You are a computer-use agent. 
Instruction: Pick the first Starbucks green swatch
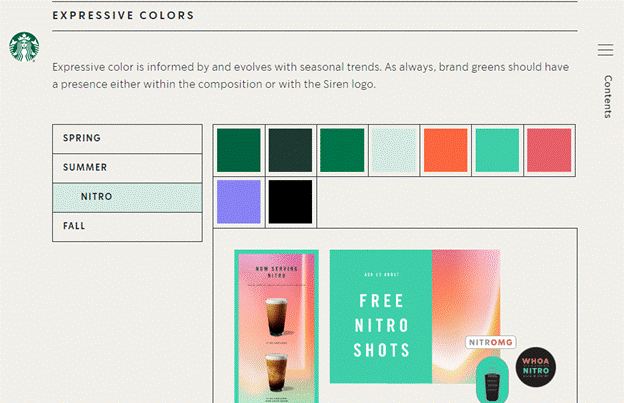click(x=238, y=150)
